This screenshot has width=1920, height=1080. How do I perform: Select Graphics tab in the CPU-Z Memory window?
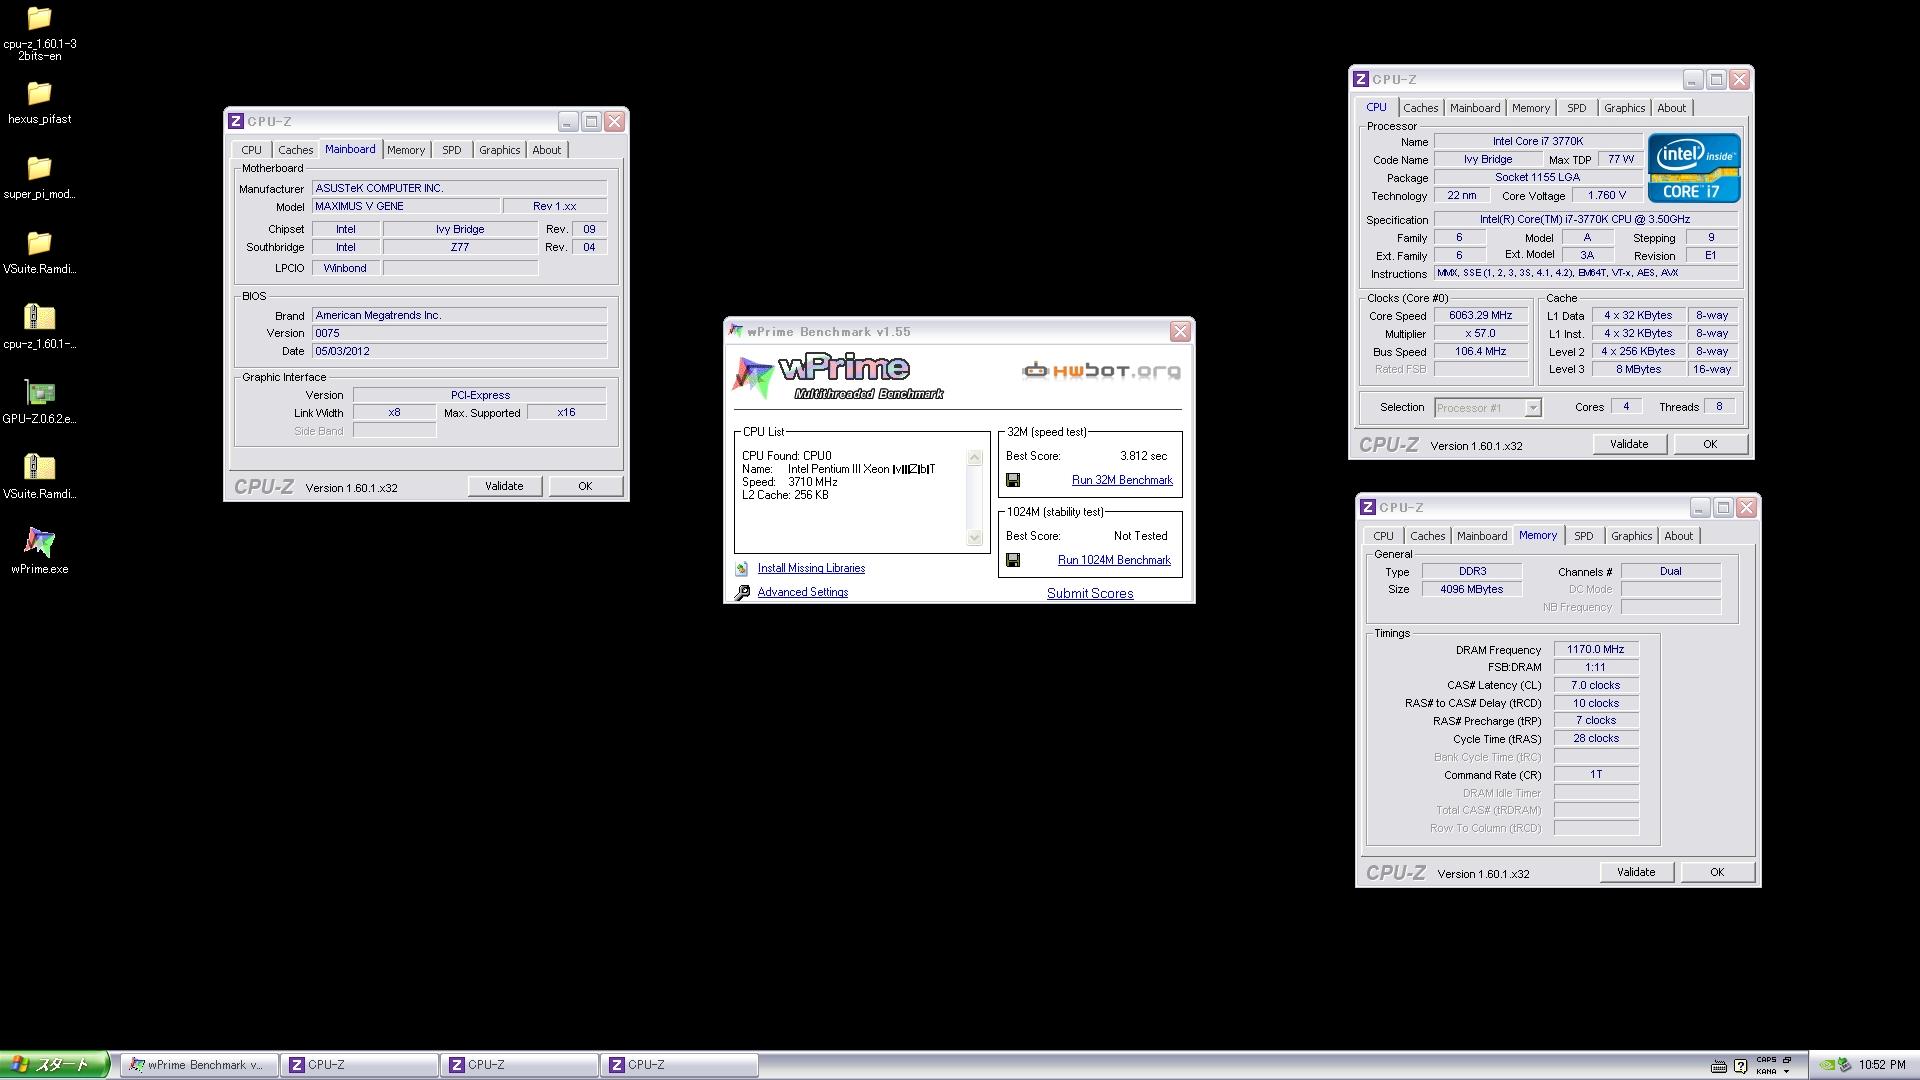1631,536
